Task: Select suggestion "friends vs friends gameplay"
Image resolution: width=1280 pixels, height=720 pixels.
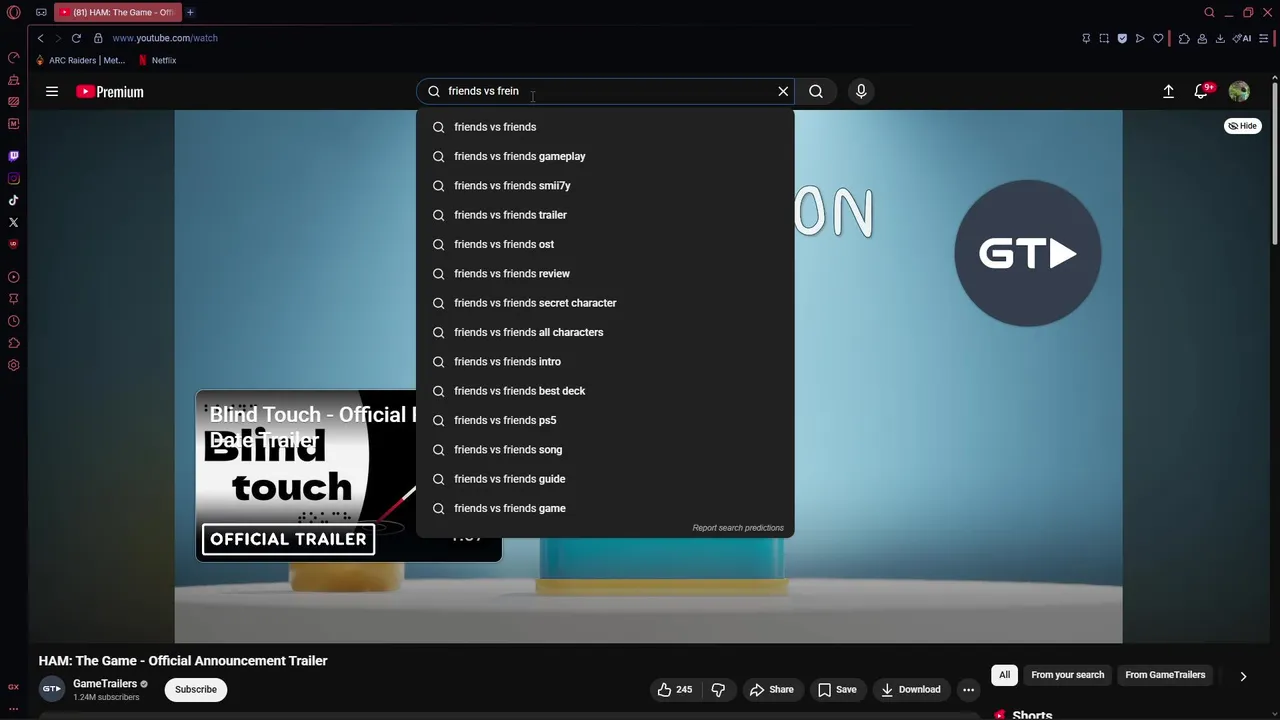Action: [x=605, y=156]
